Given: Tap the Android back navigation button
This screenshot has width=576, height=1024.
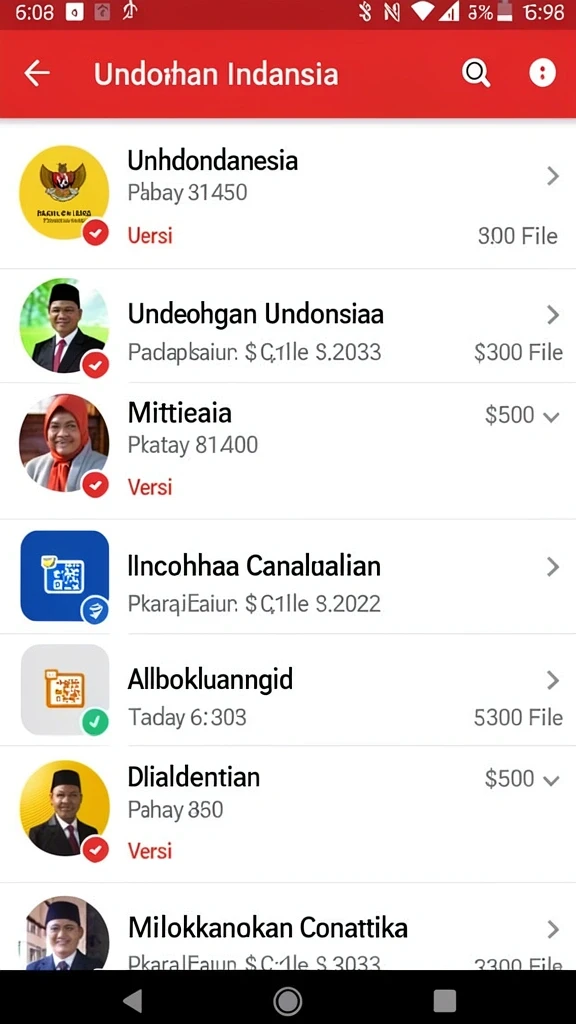Looking at the screenshot, I should pyautogui.click(x=133, y=1000).
